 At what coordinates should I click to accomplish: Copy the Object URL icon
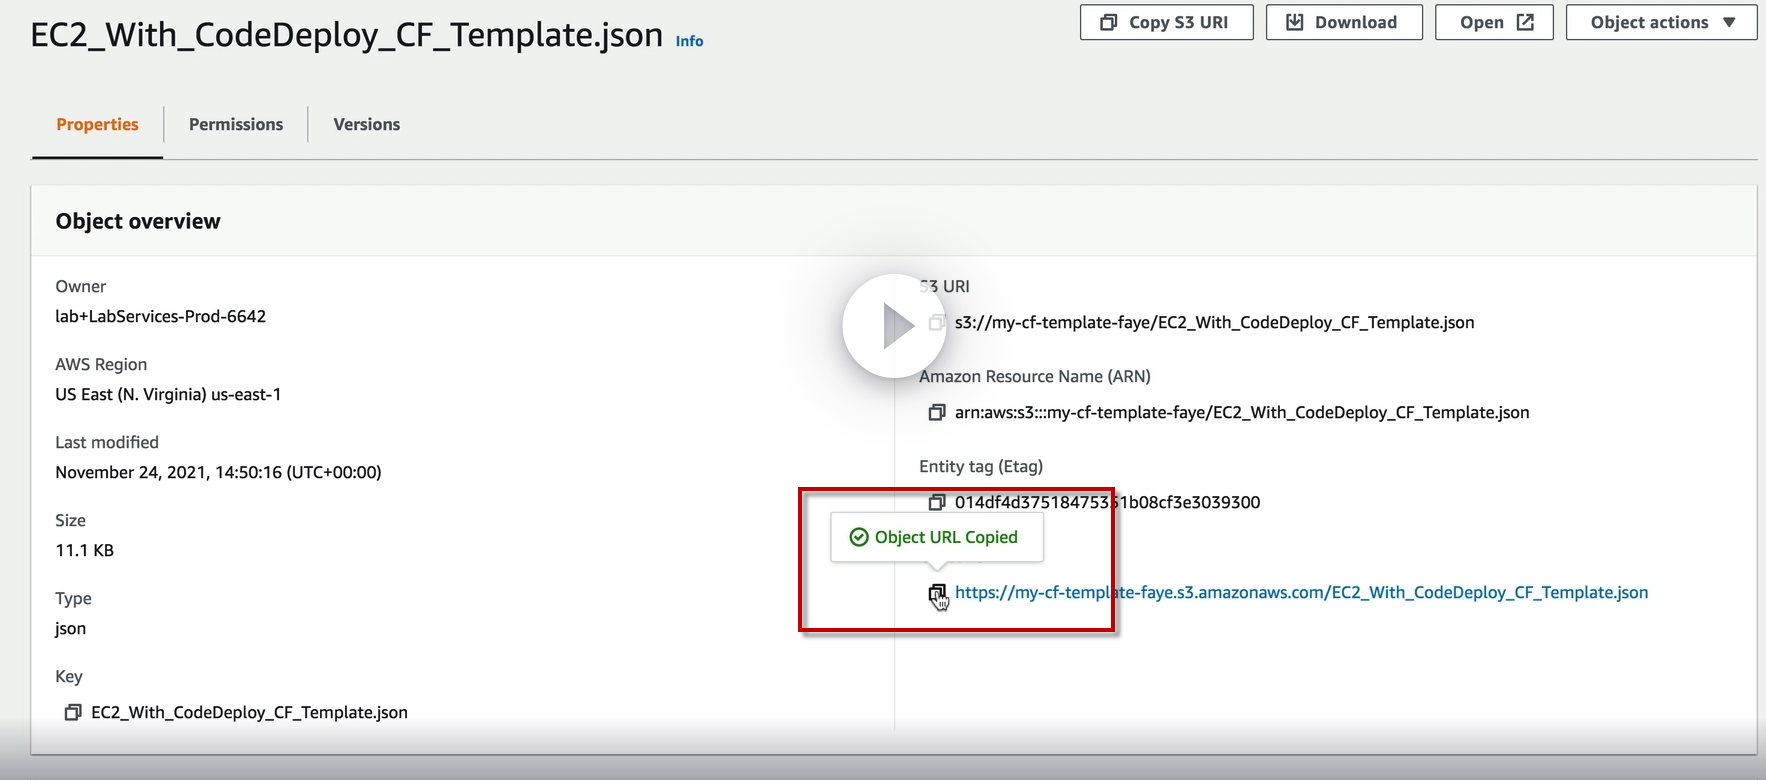click(x=937, y=593)
